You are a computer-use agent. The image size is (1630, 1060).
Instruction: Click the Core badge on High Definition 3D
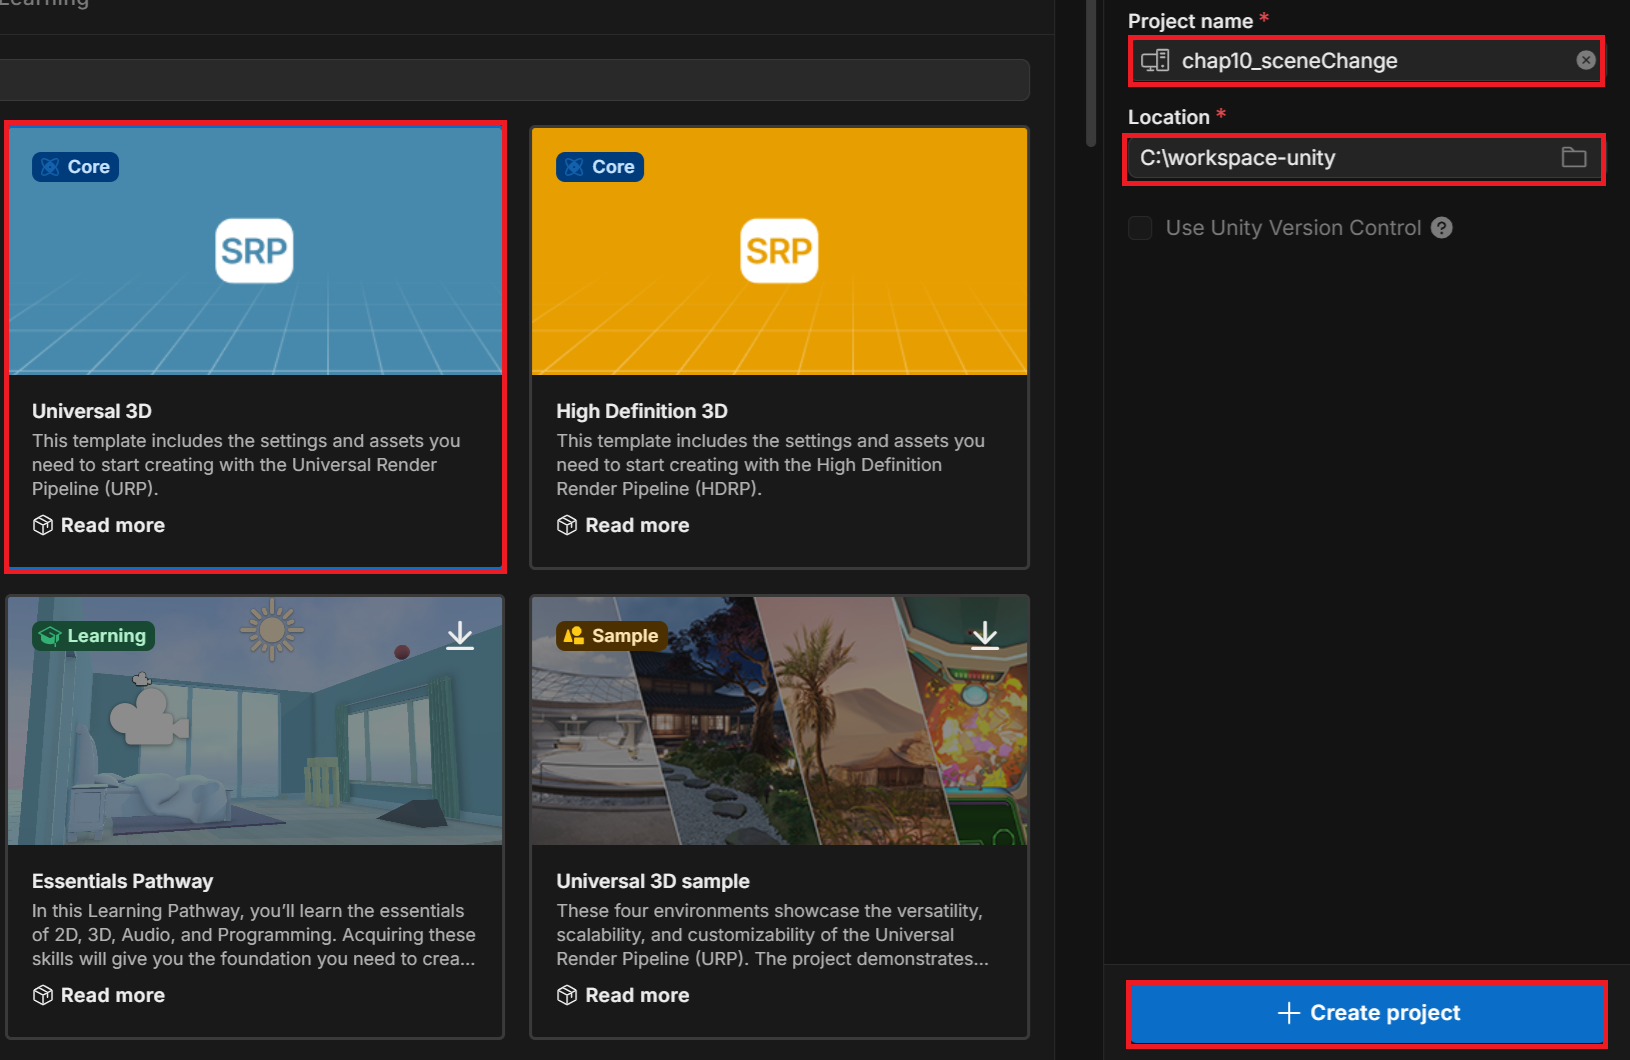click(x=600, y=167)
